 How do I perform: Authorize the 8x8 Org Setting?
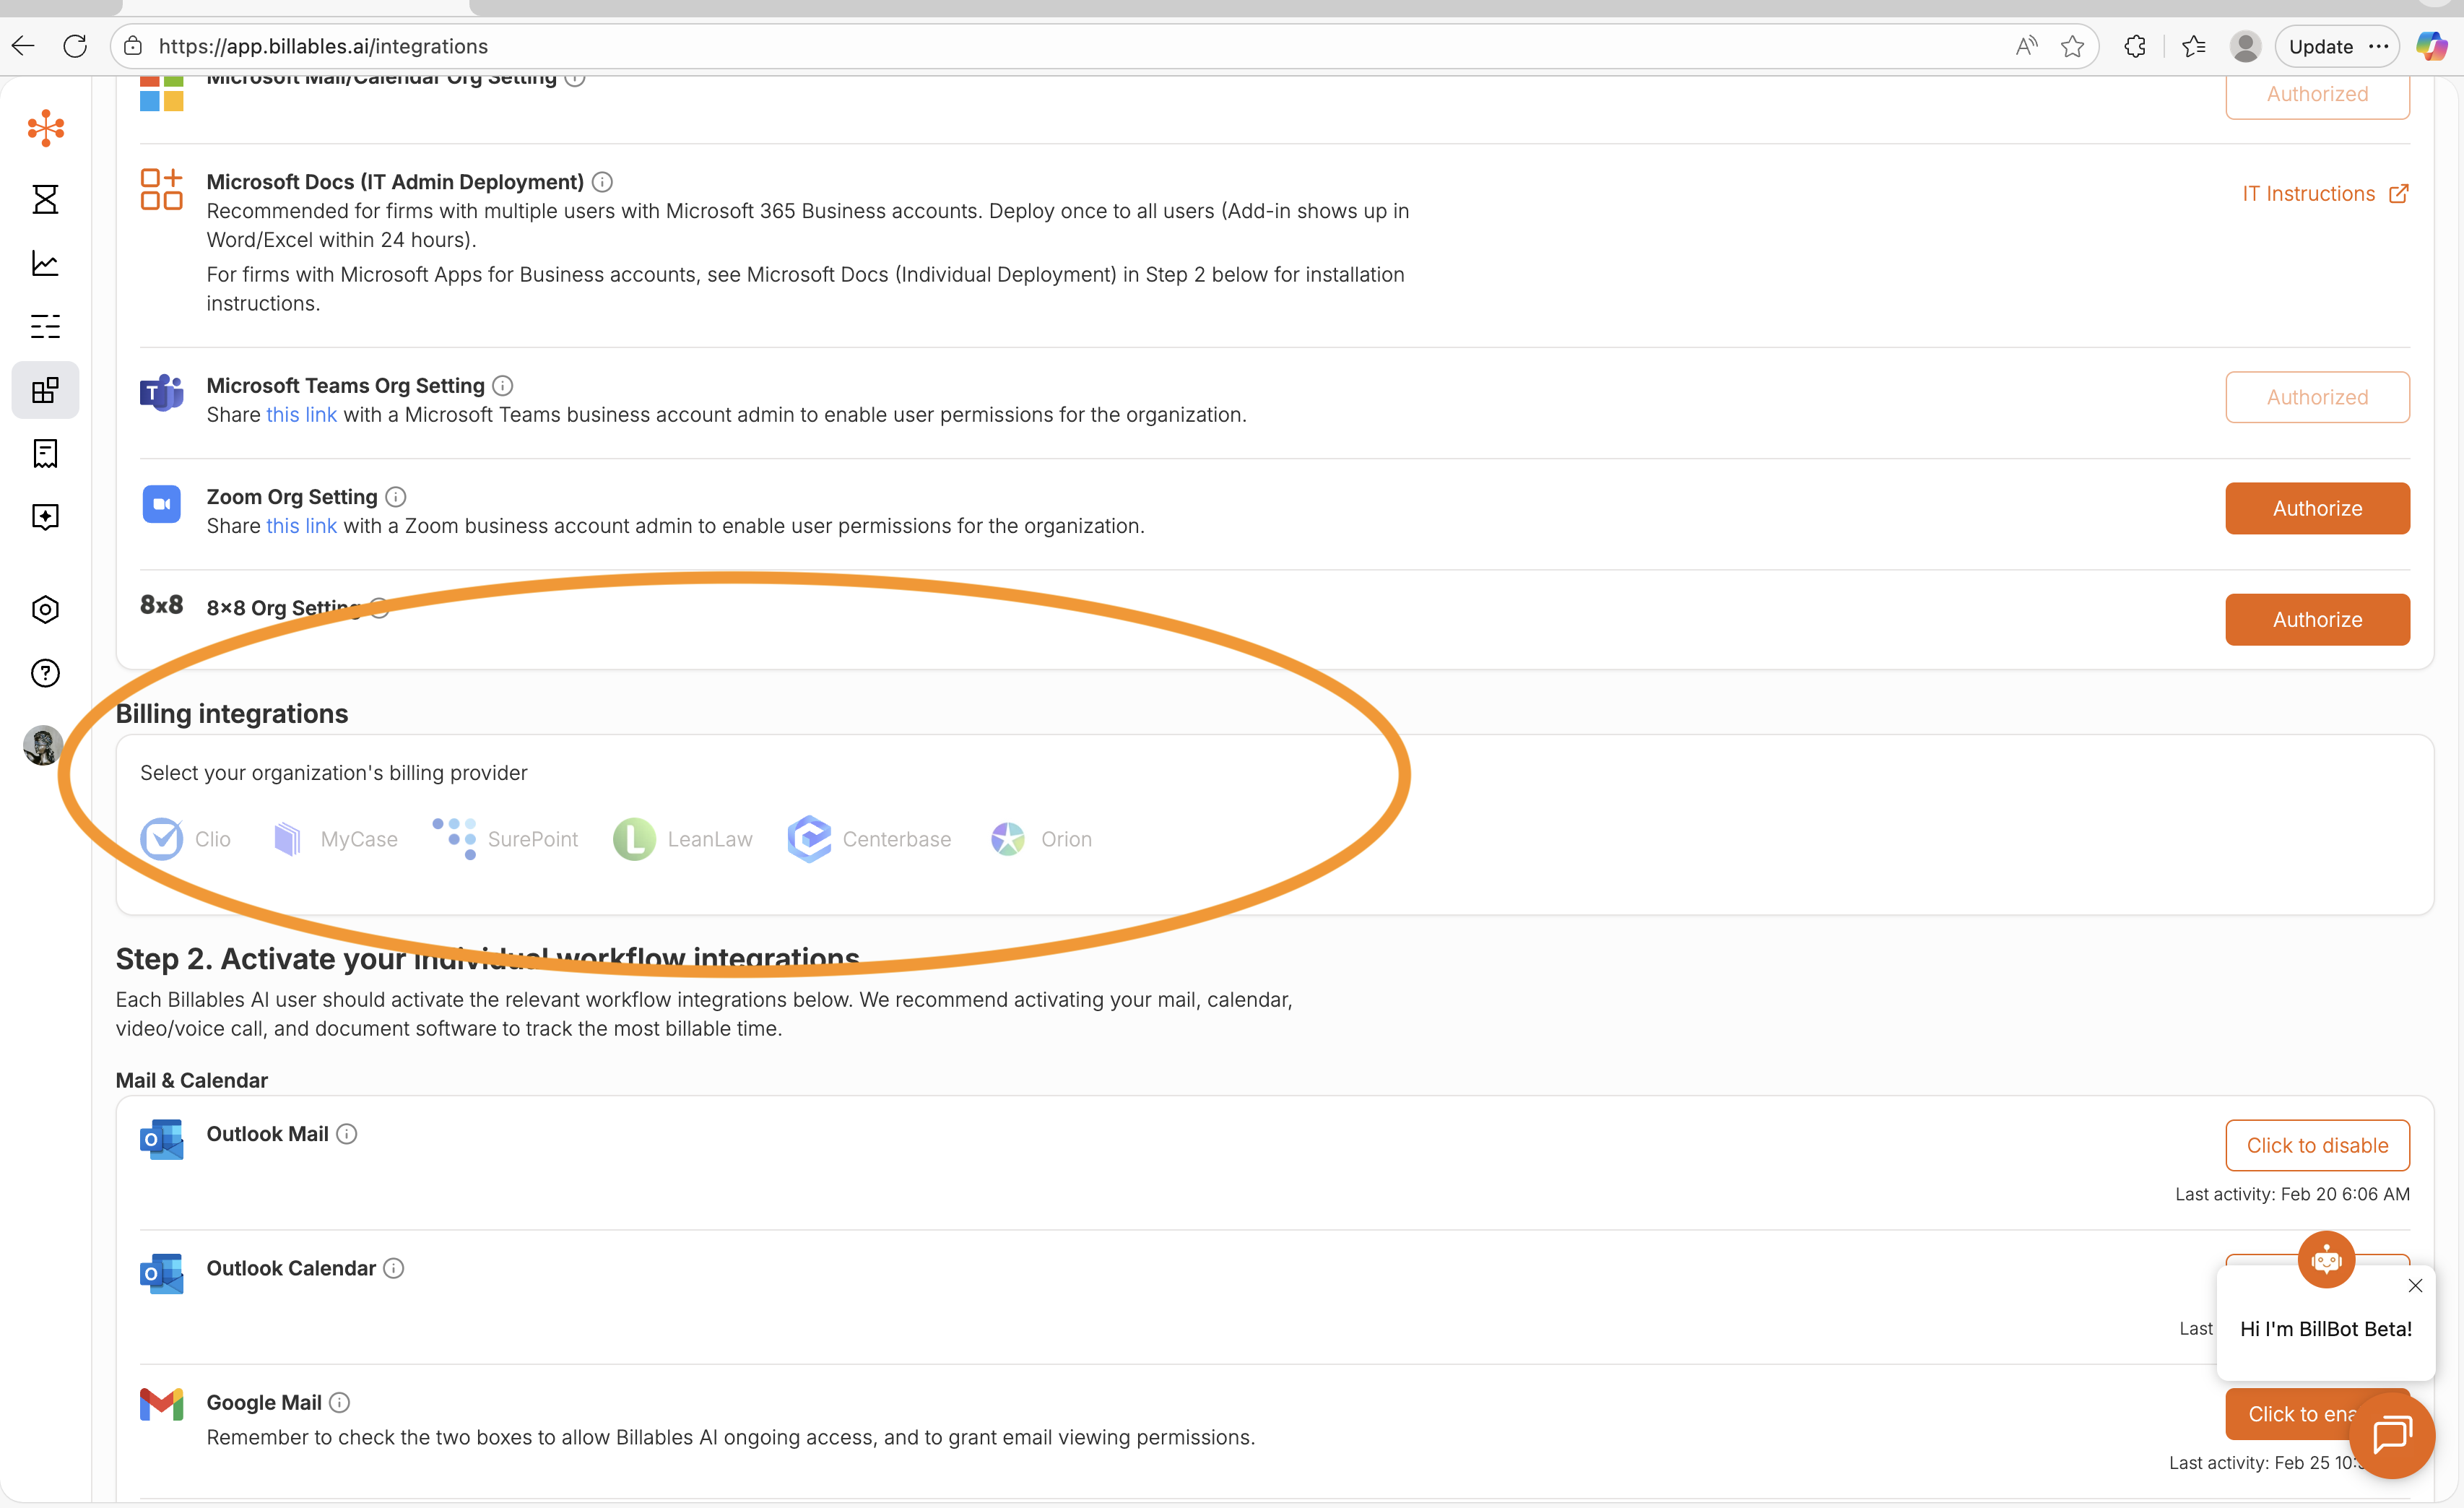point(2316,619)
